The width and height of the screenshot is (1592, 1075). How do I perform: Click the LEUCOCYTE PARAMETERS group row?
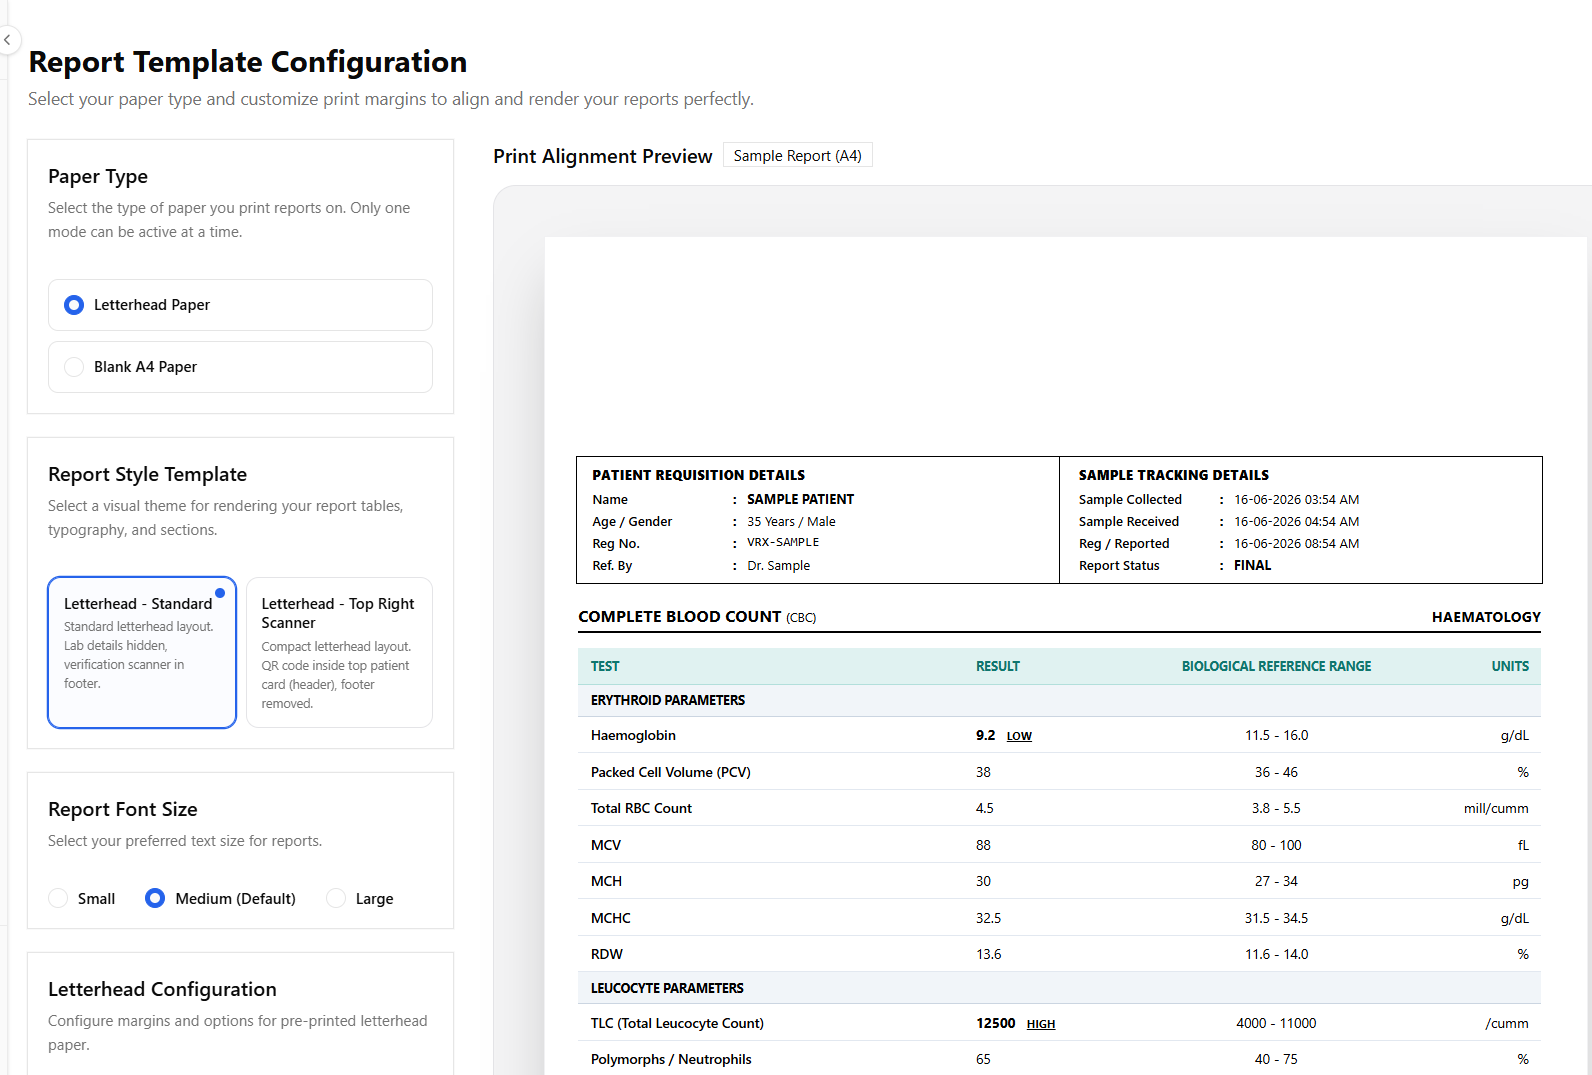[1059, 988]
